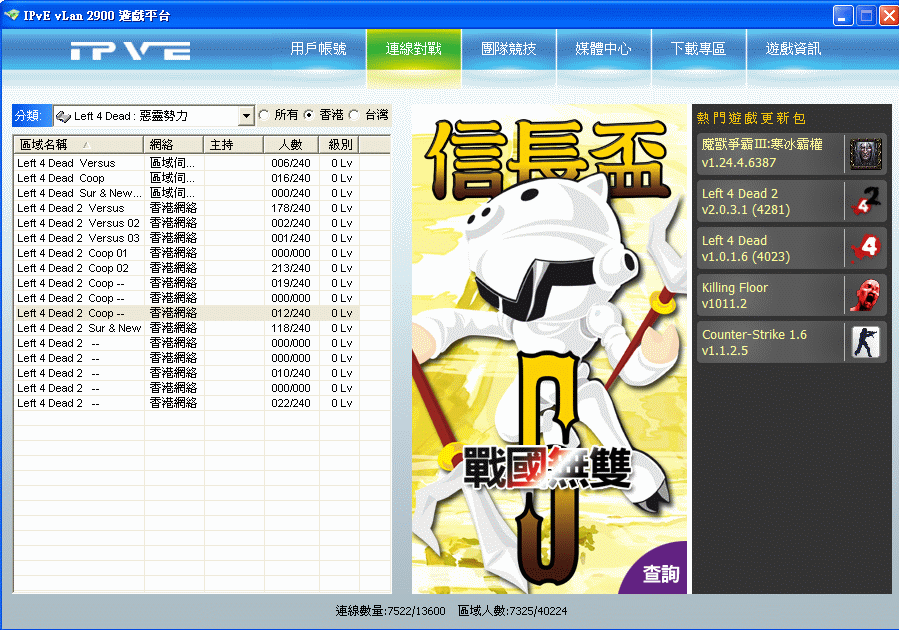Sort by 級別 column header
This screenshot has height=630, width=899.
point(339,144)
